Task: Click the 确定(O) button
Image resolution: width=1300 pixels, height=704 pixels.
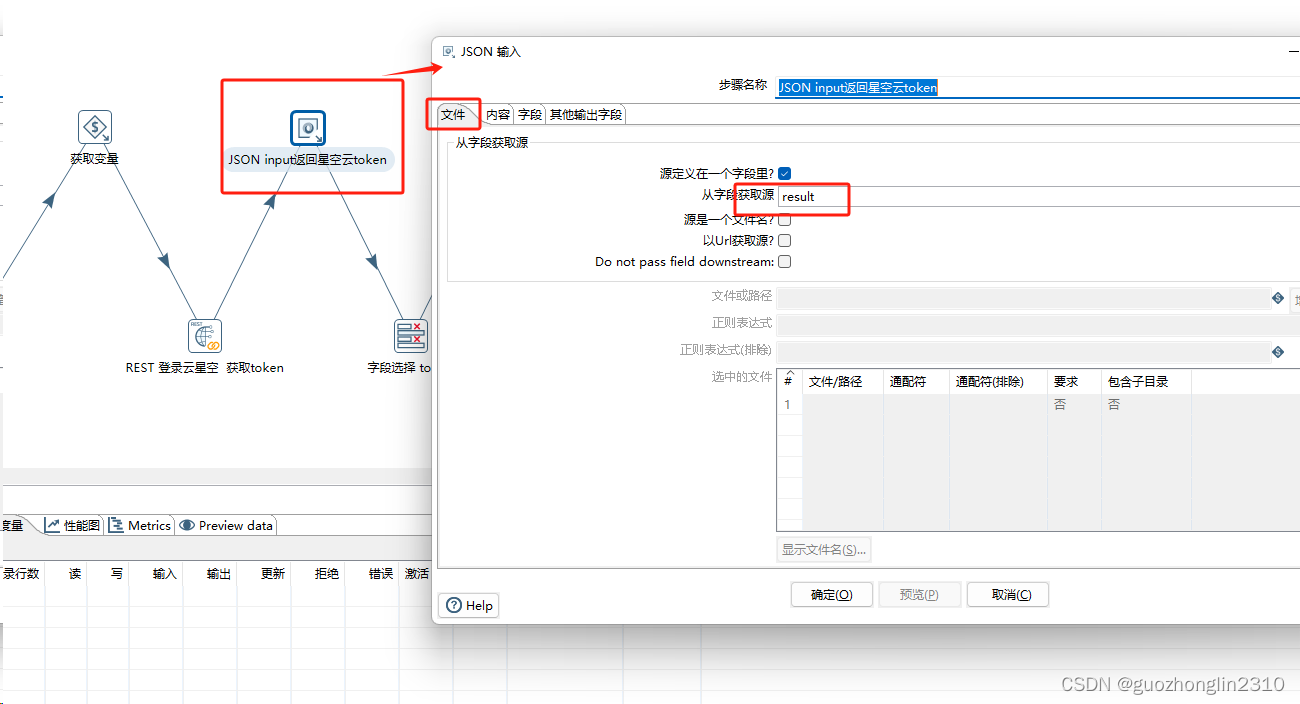Action: (831, 594)
